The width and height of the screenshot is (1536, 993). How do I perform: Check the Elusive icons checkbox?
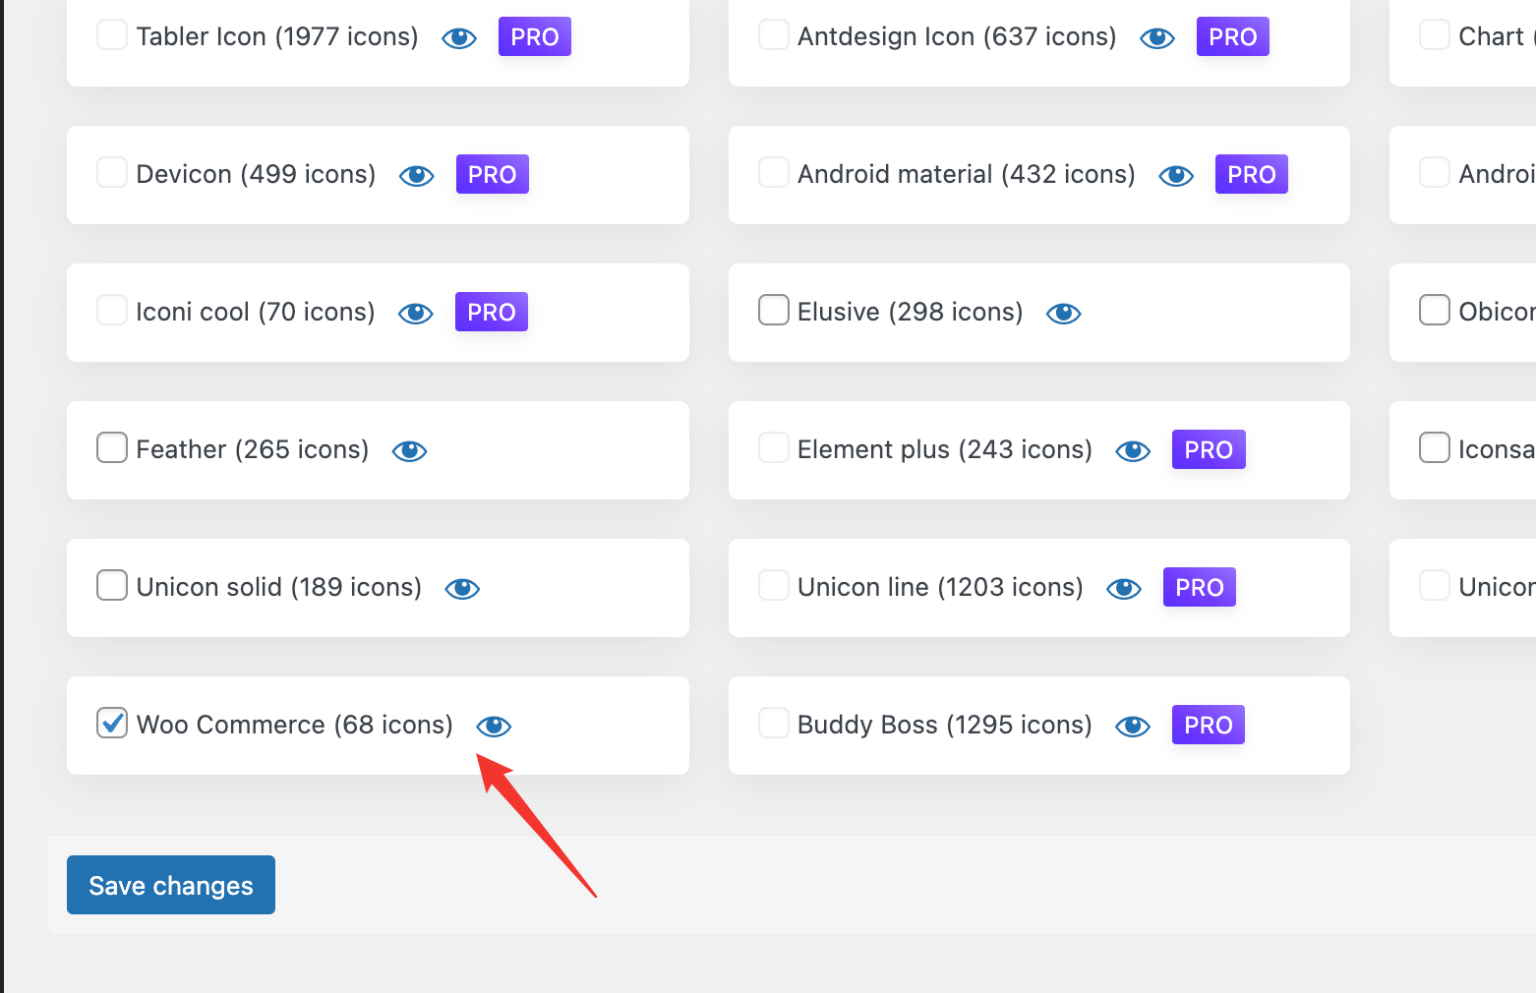(x=773, y=310)
